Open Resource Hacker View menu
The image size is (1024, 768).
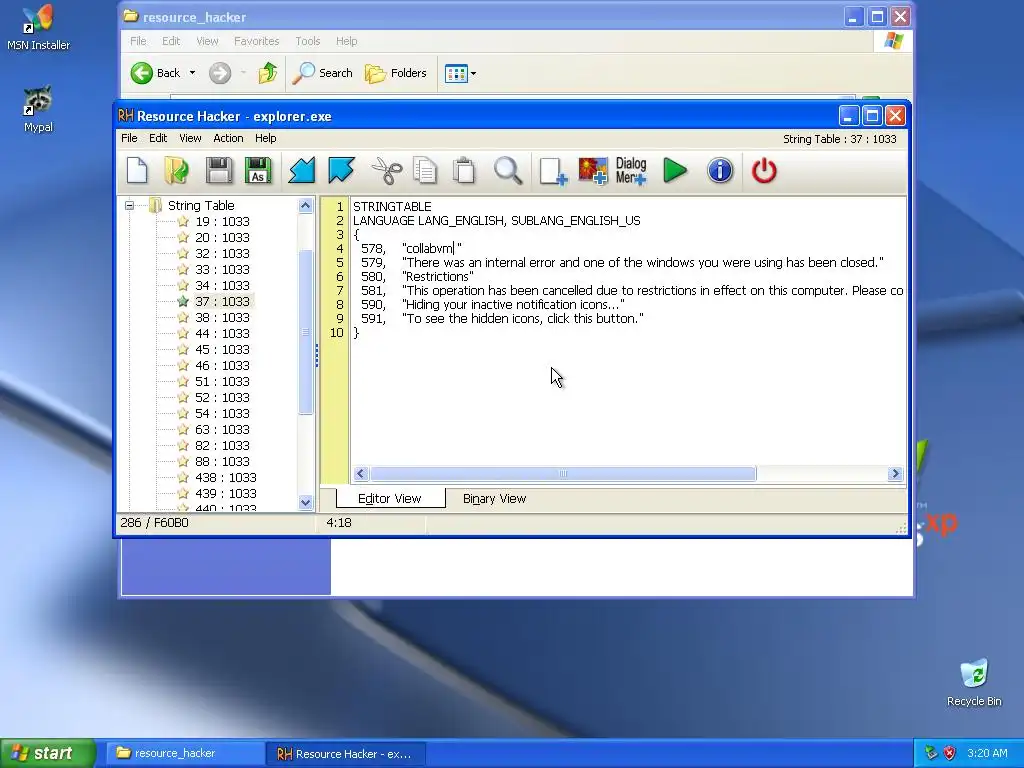190,138
